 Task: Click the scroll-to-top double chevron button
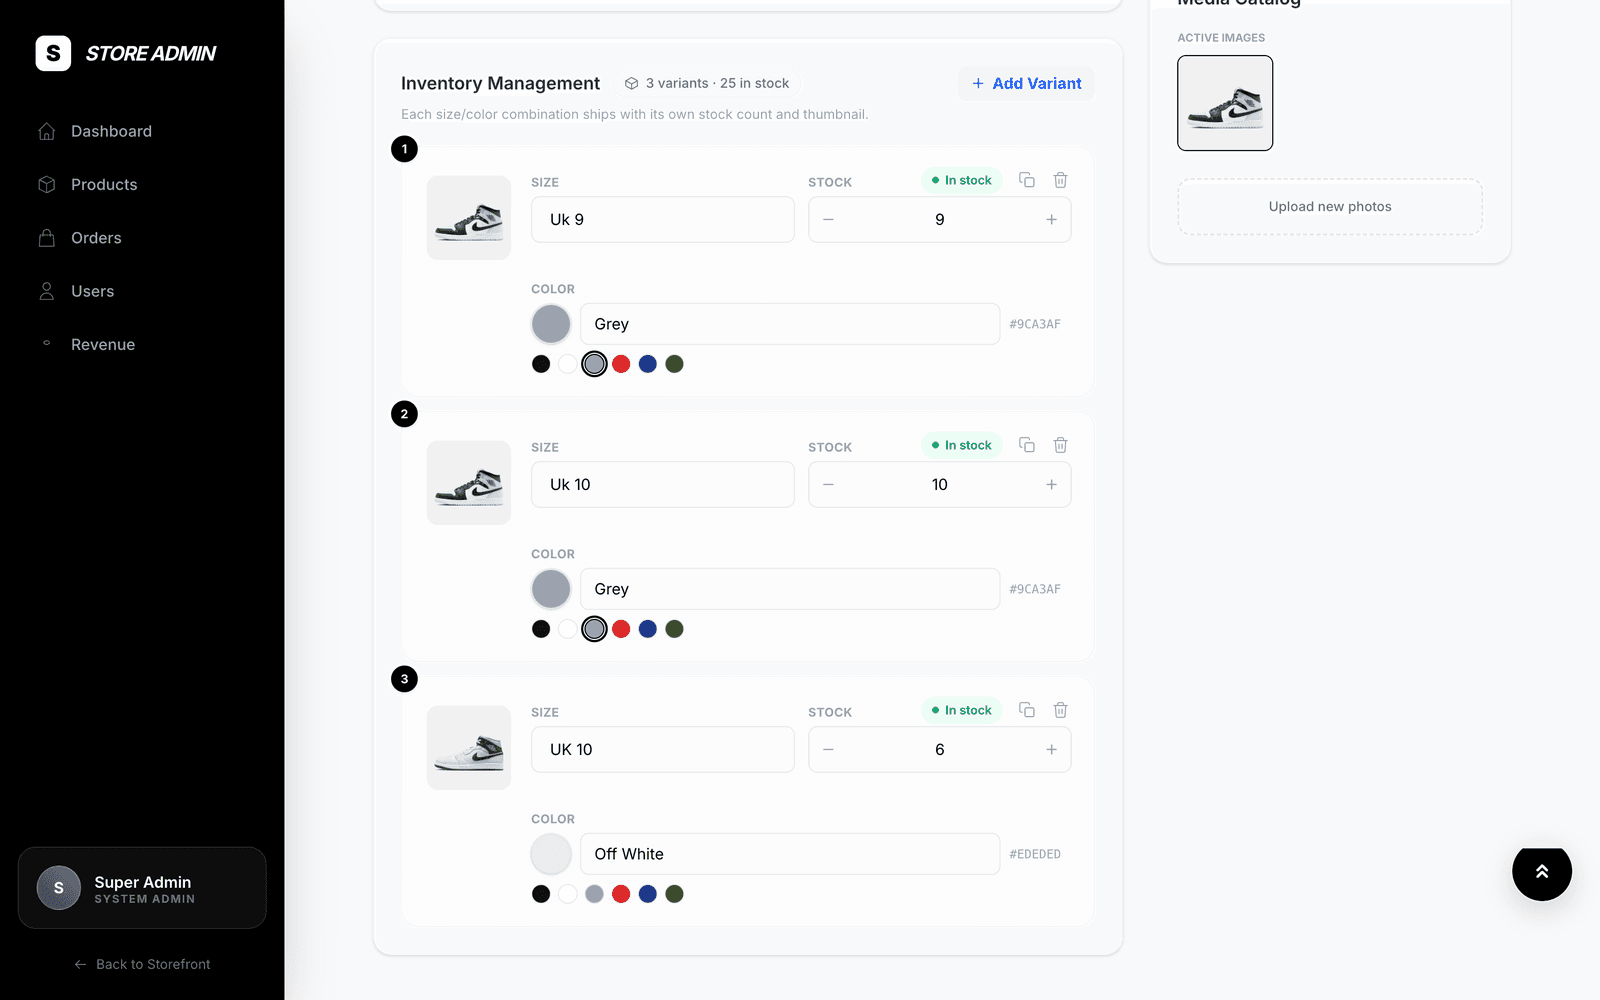[x=1542, y=871]
